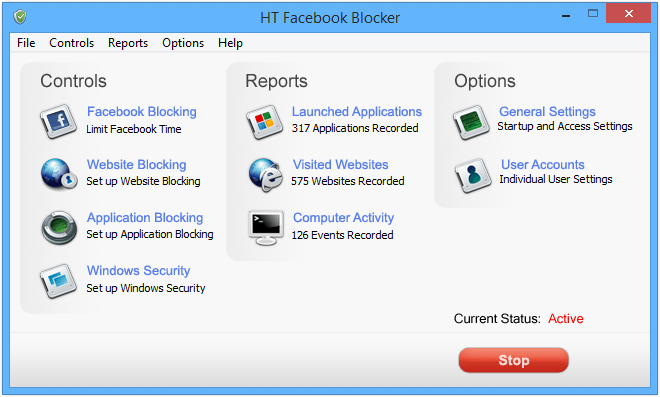Open the Visited Websites link

tap(341, 165)
